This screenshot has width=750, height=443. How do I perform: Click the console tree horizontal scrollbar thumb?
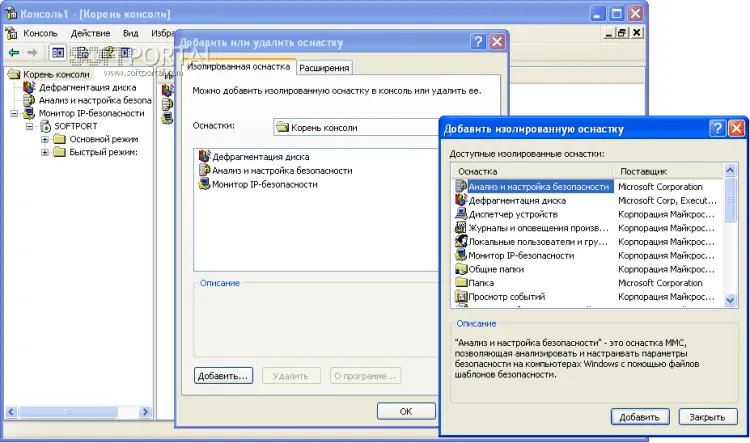pyautogui.click(x=68, y=411)
